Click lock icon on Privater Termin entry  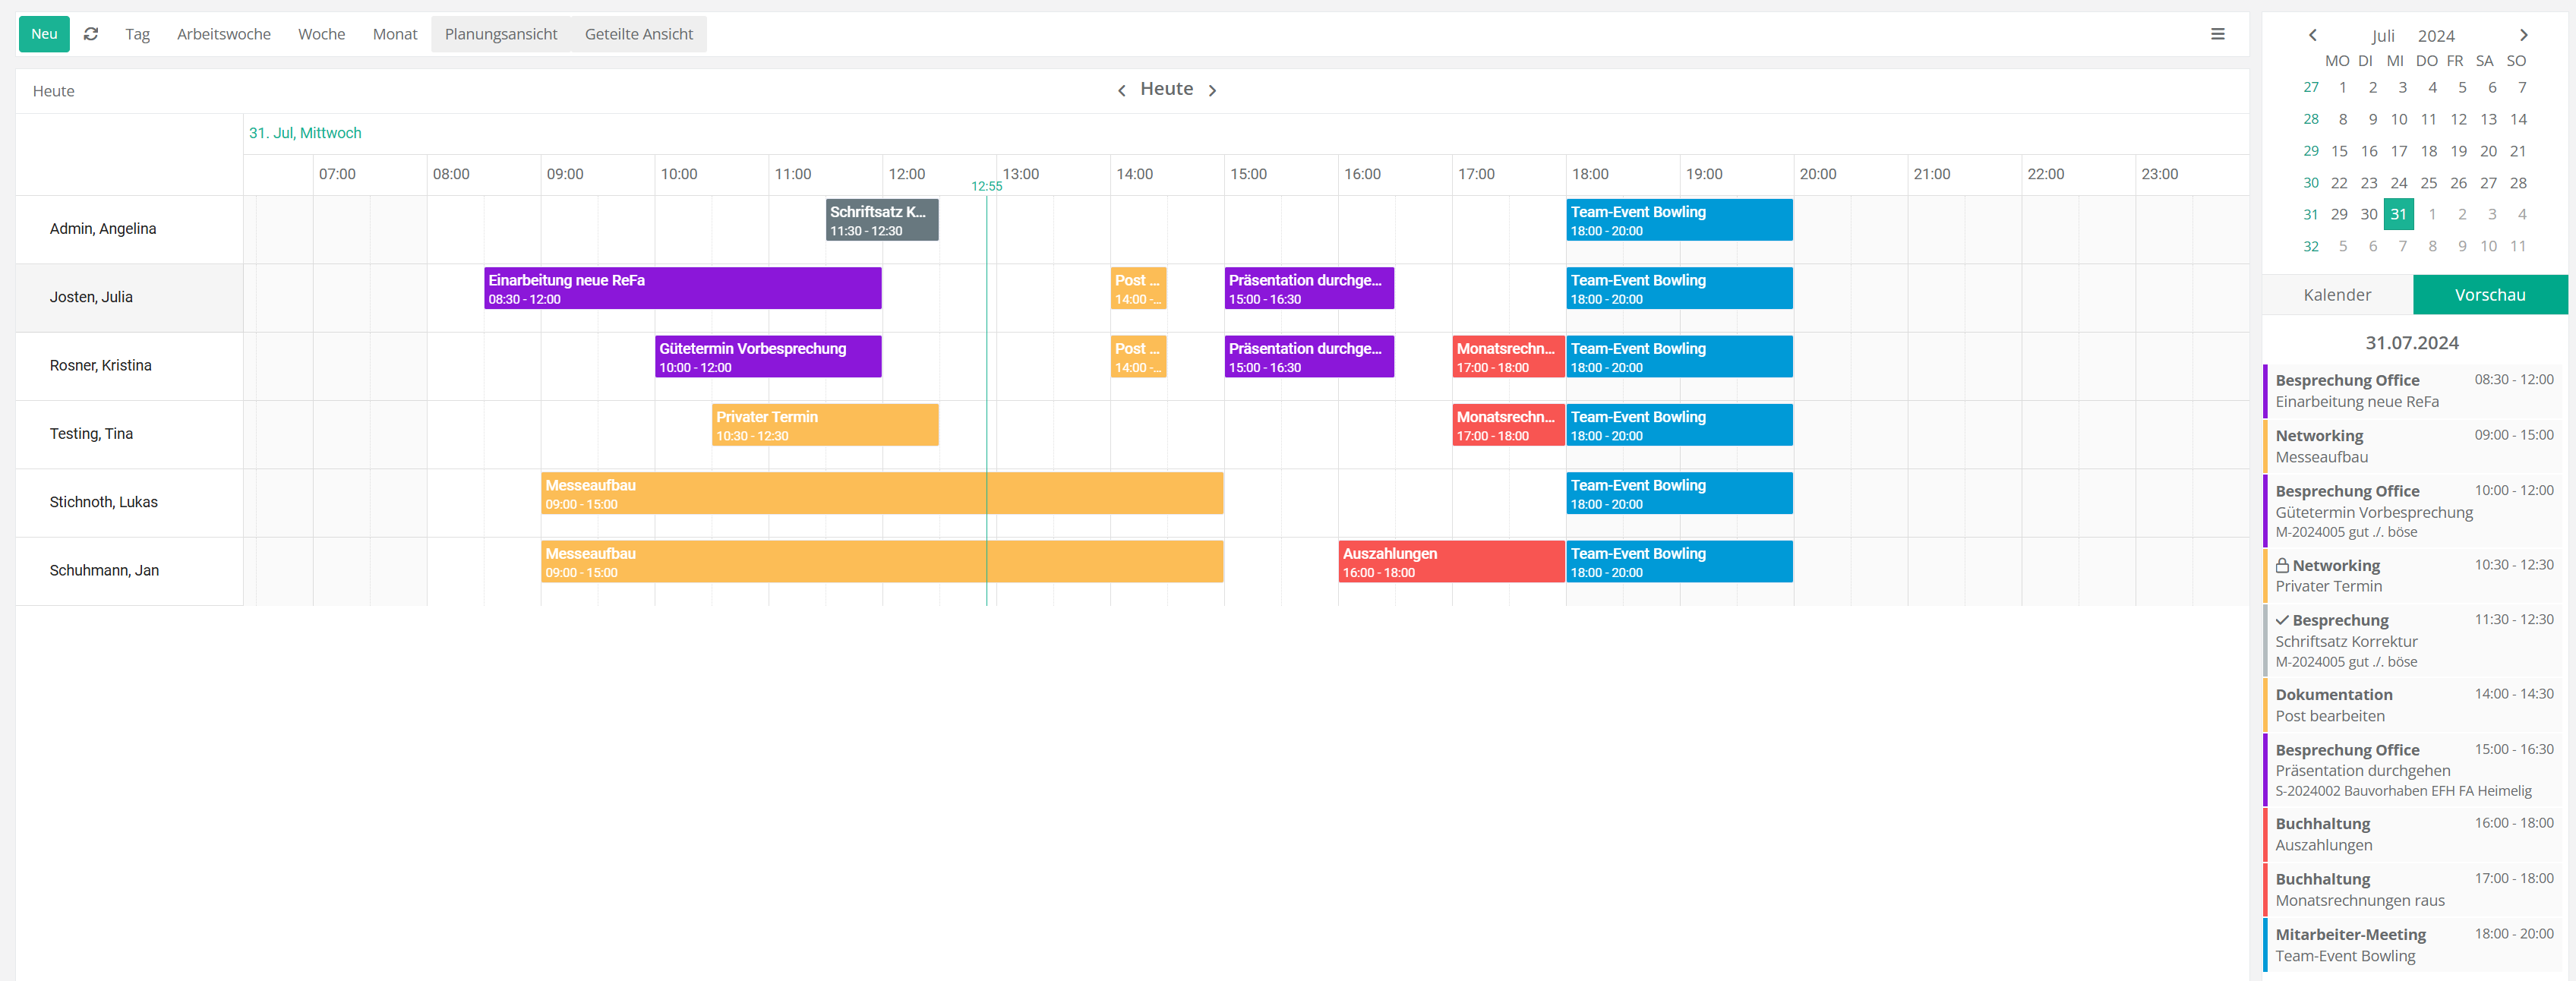[2282, 566]
